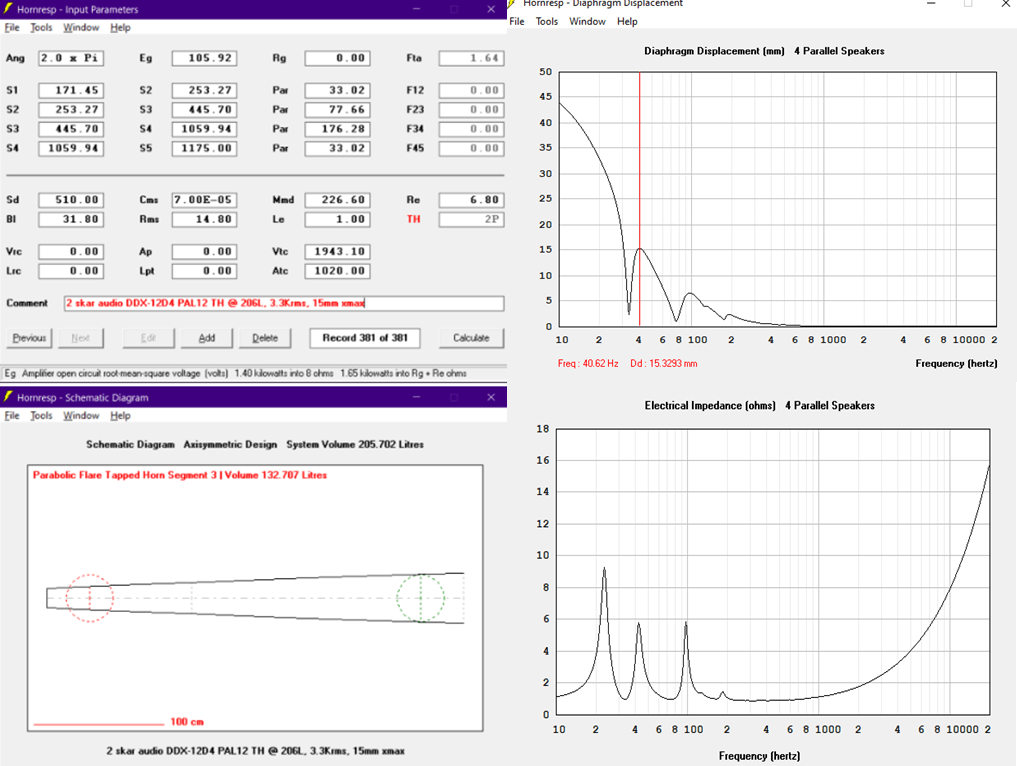Open Tools menu in Diaphragm Displacement window
Image resolution: width=1017 pixels, height=766 pixels.
[x=547, y=21]
